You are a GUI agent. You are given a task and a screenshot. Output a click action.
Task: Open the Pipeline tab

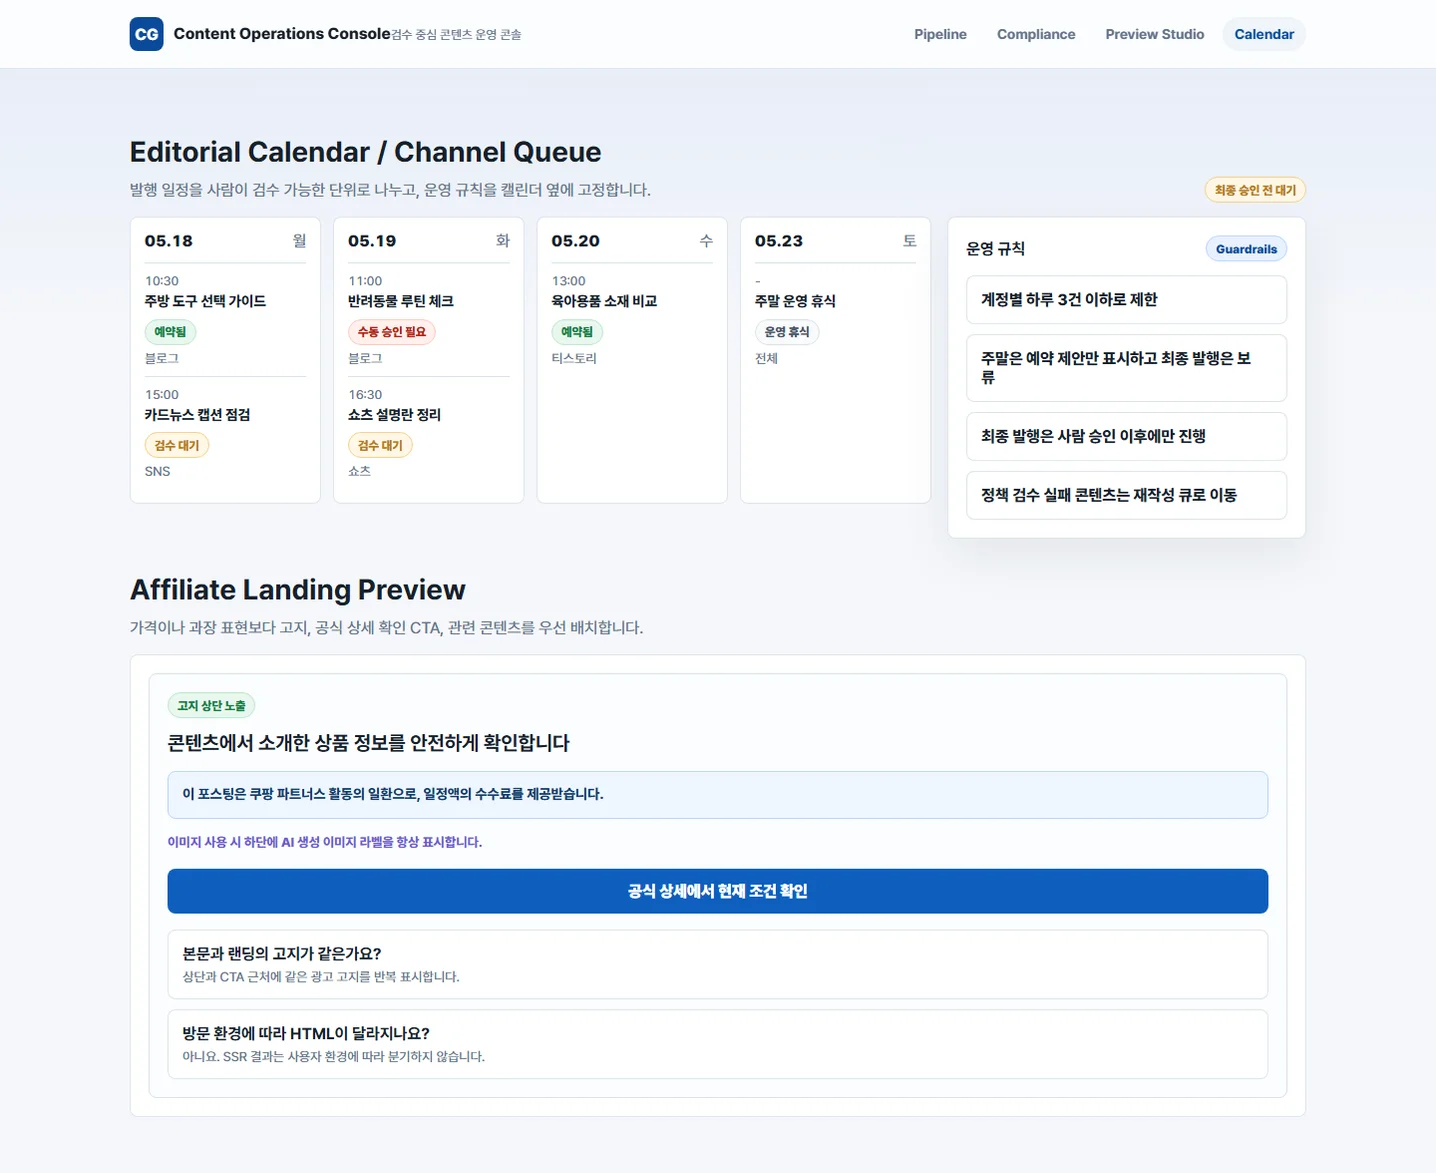940,34
